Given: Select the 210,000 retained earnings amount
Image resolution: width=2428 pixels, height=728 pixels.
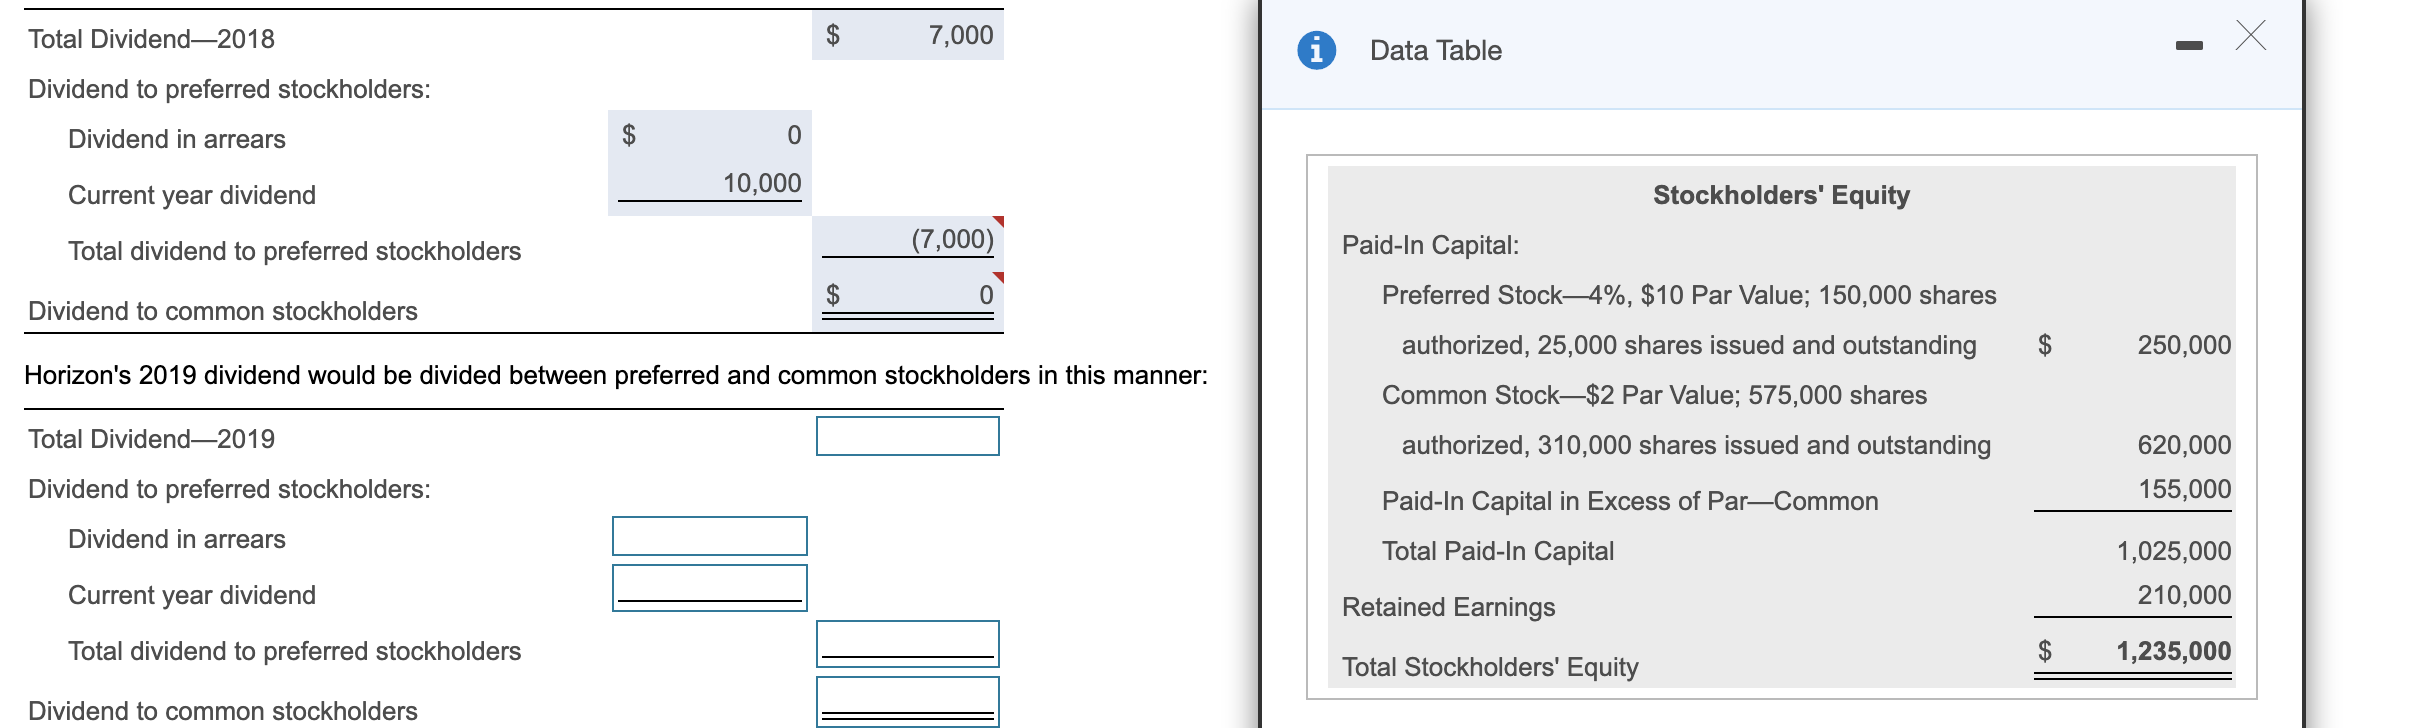Looking at the screenshot, I should pos(2184,595).
